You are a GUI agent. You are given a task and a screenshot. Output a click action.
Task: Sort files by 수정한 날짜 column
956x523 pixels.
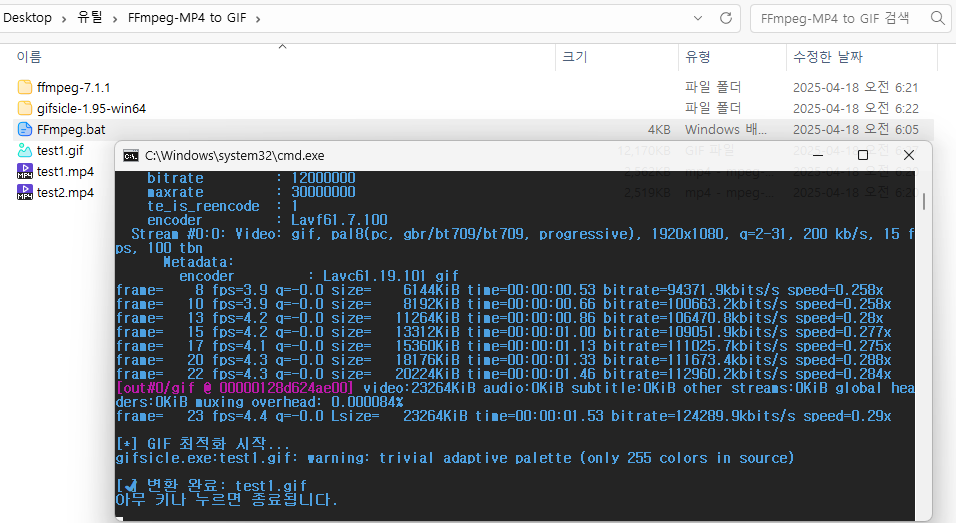828,57
